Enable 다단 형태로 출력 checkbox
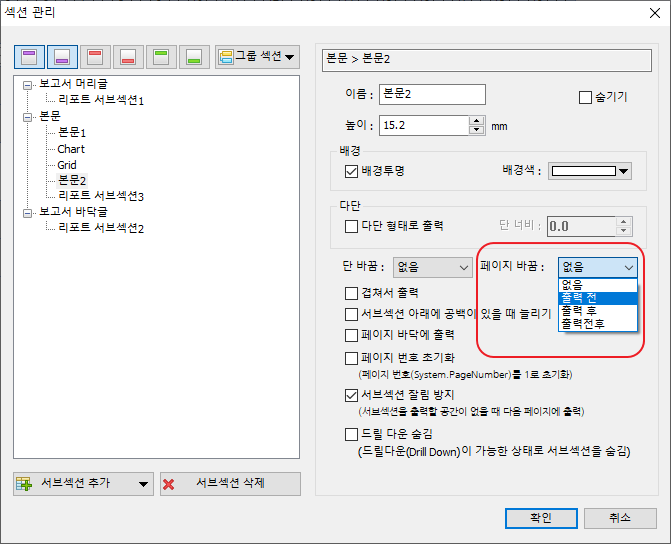Viewport: 671px width, 544px height. [x=351, y=226]
